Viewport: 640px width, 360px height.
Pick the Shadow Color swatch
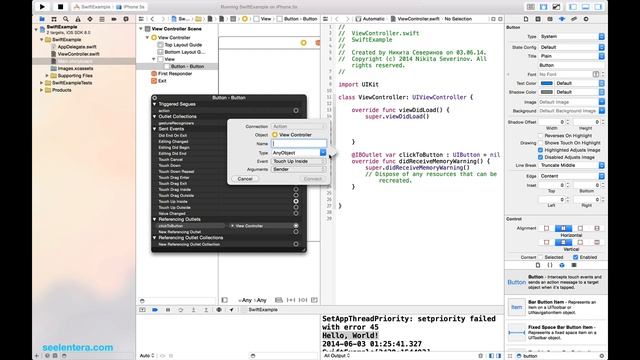click(x=547, y=92)
